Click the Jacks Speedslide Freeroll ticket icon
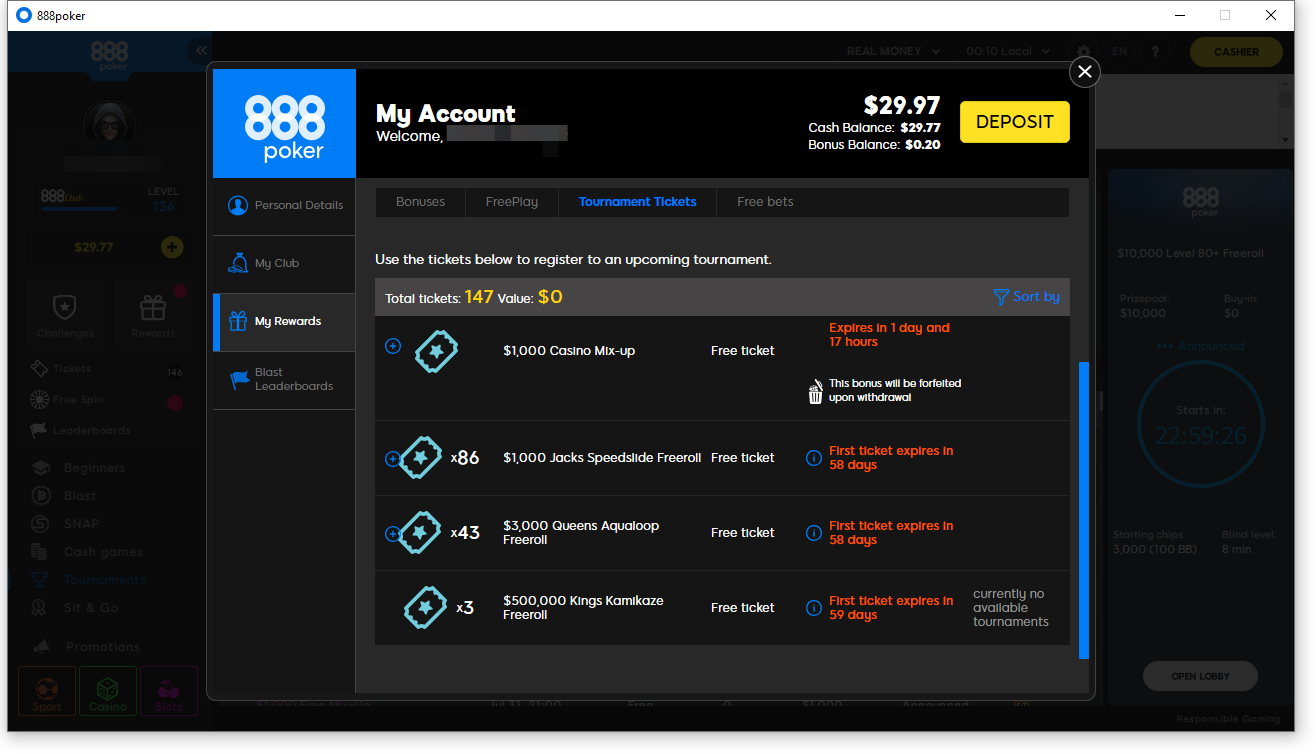The width and height of the screenshot is (1316, 754). pos(421,458)
